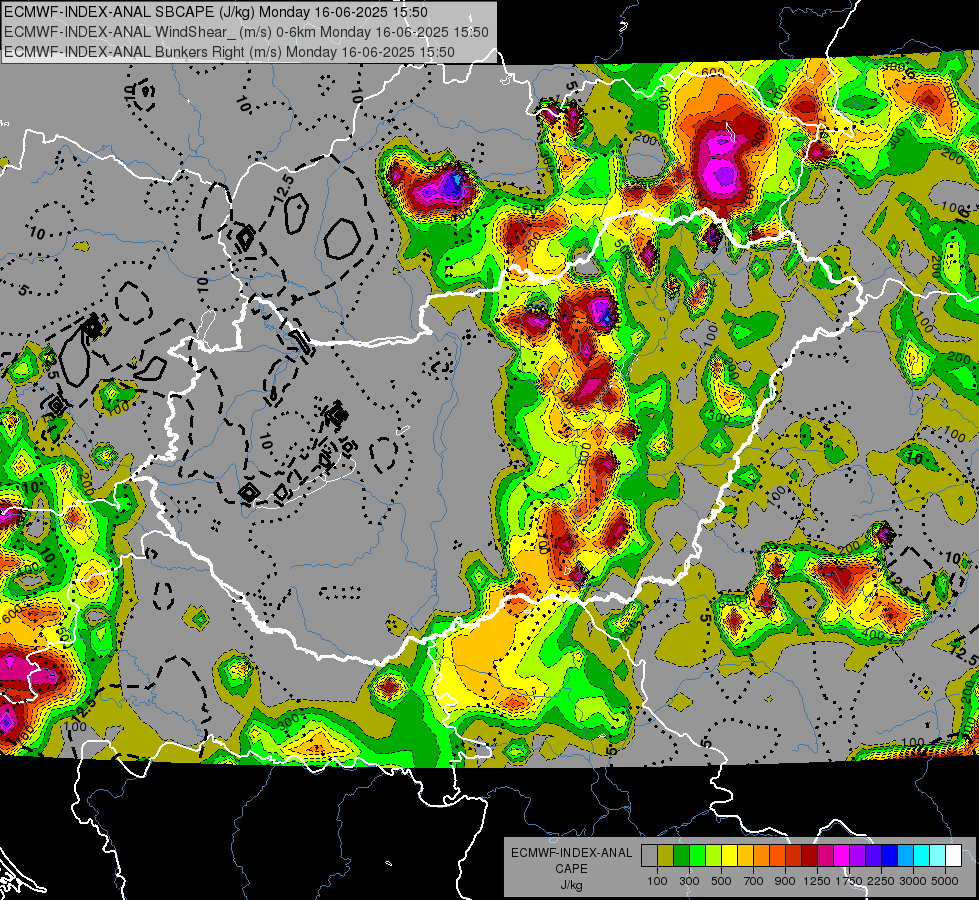Pick the purple swatch in CAPE legend
This screenshot has width=979, height=900.
(x=857, y=856)
